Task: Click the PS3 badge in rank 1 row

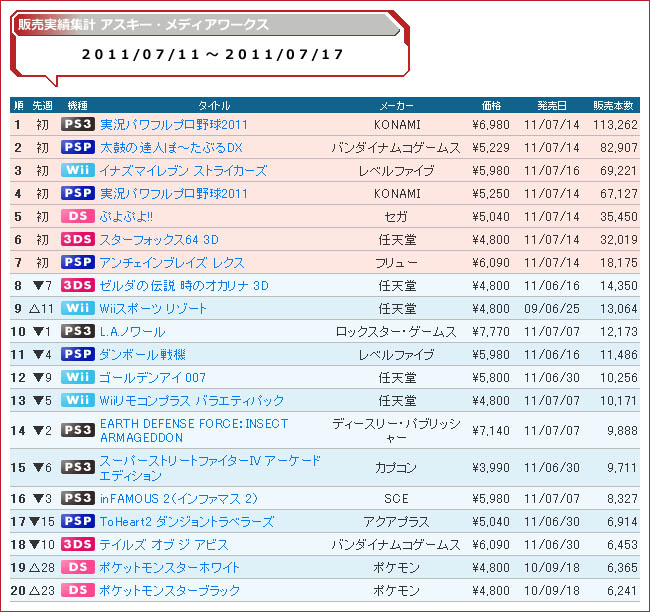Action: click(78, 124)
